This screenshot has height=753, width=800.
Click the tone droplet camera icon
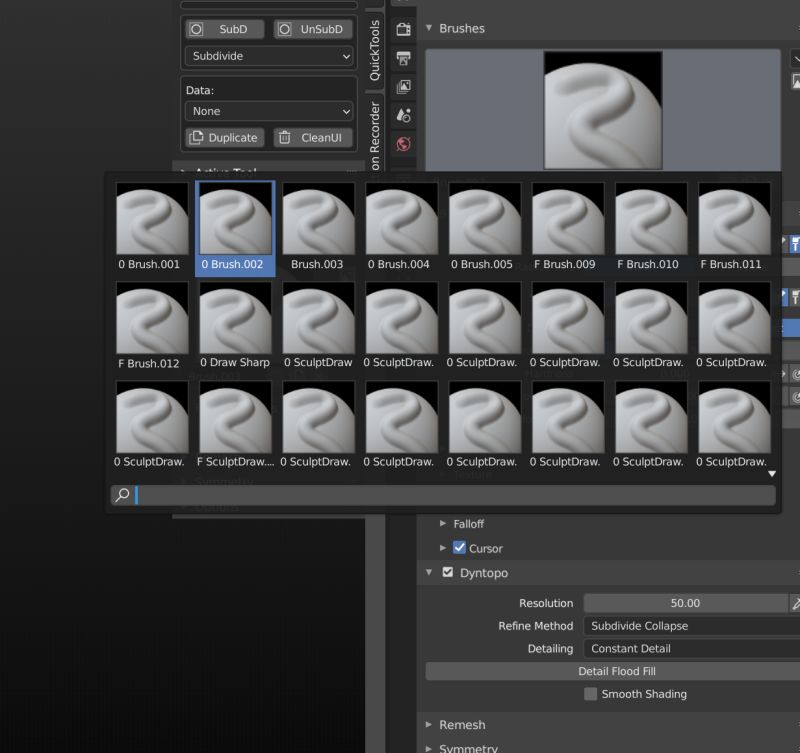click(x=403, y=116)
